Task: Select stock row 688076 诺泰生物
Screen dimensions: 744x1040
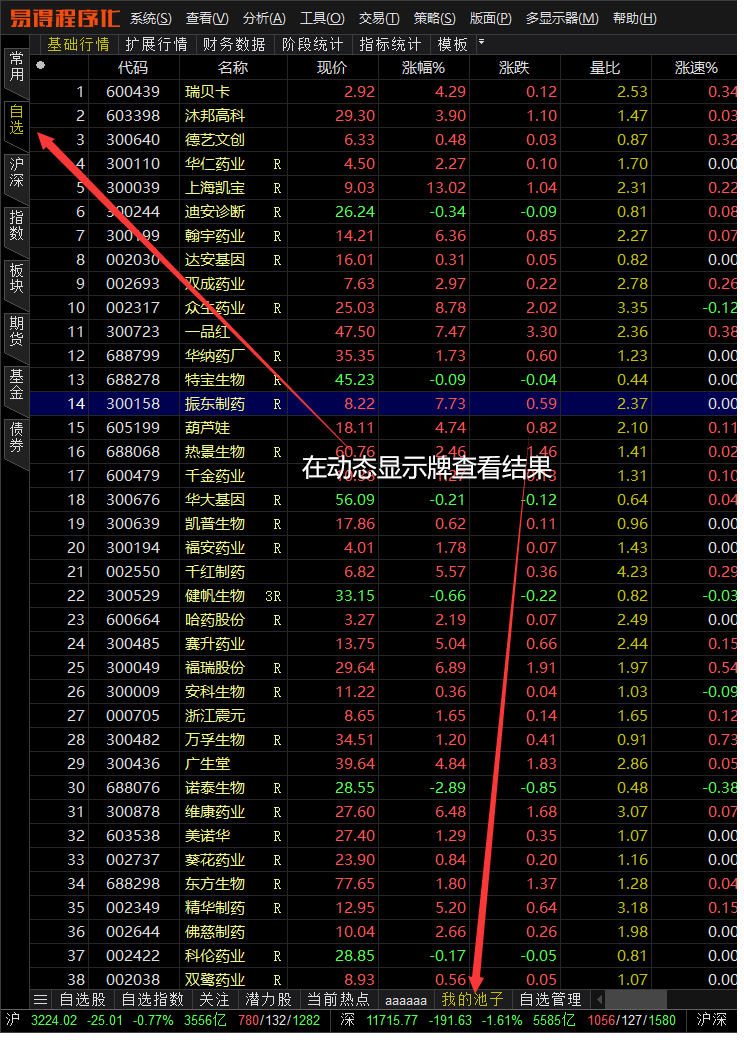Action: [383, 787]
